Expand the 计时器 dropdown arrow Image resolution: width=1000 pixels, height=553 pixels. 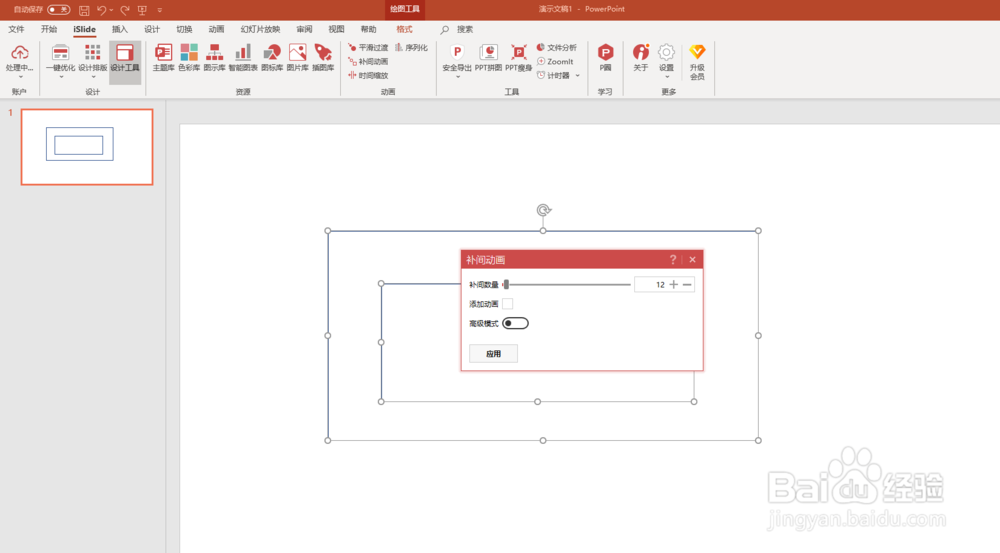tap(578, 76)
